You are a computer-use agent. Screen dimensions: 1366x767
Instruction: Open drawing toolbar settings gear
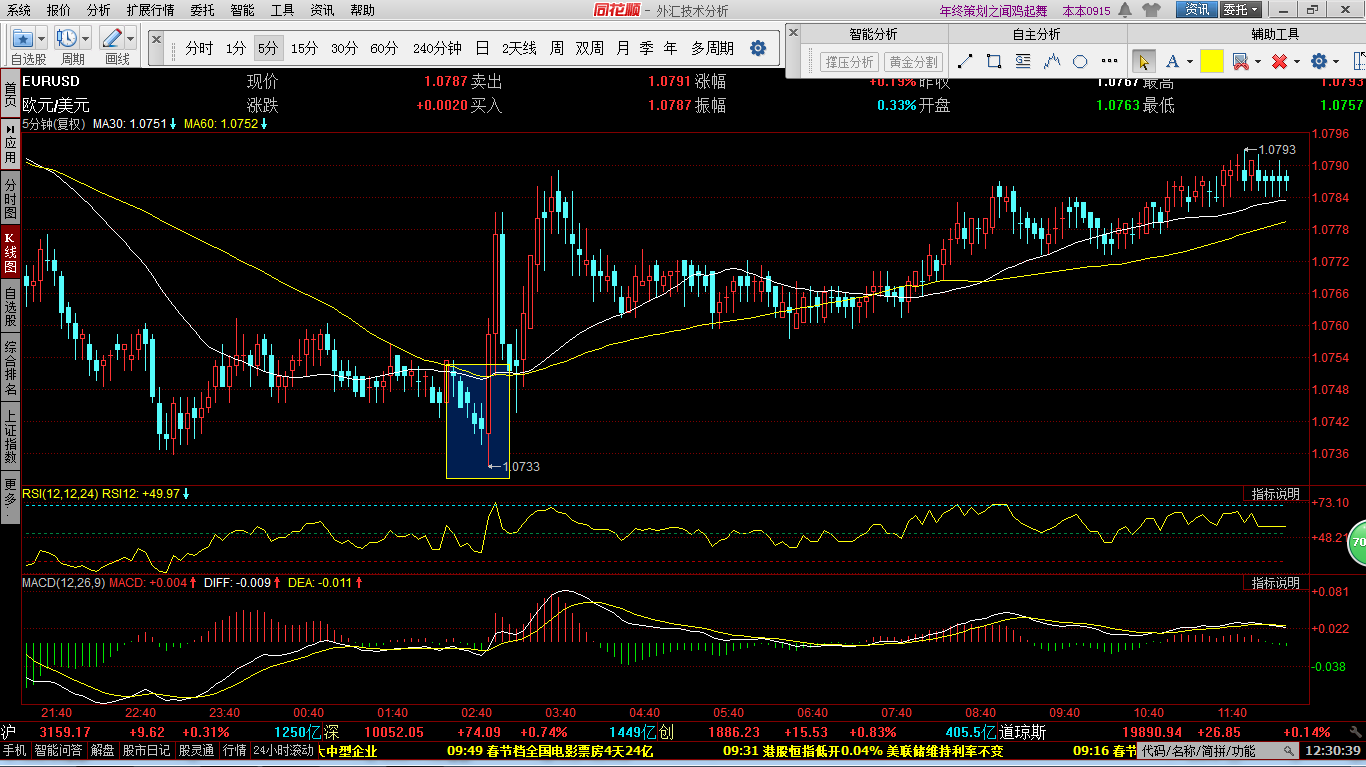[1319, 61]
